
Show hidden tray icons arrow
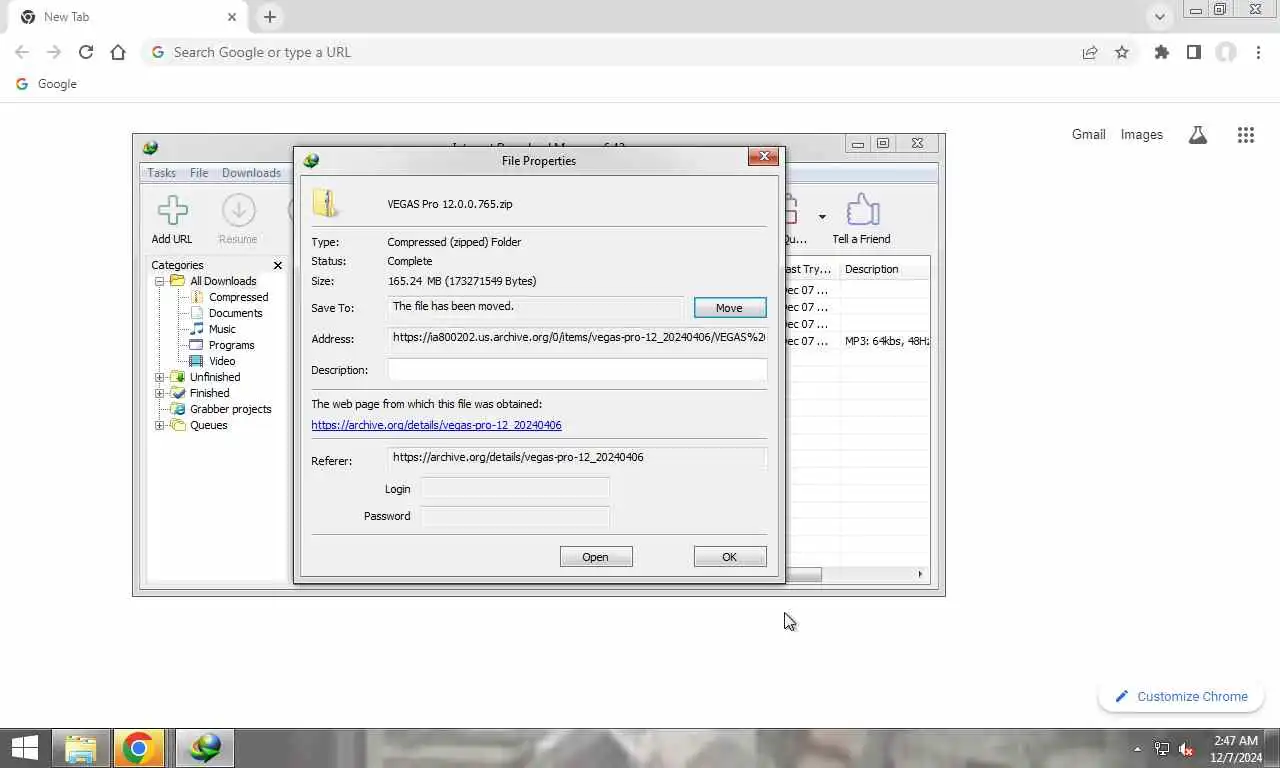1137,749
